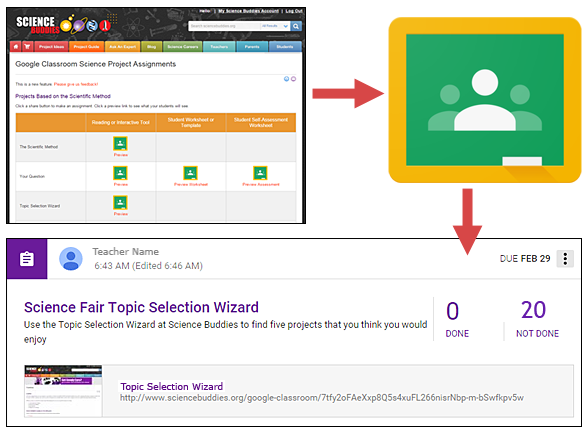Click 'Google Classroom Science Project Assignments' title
Viewport: 588px width, 436px height.
[96, 64]
